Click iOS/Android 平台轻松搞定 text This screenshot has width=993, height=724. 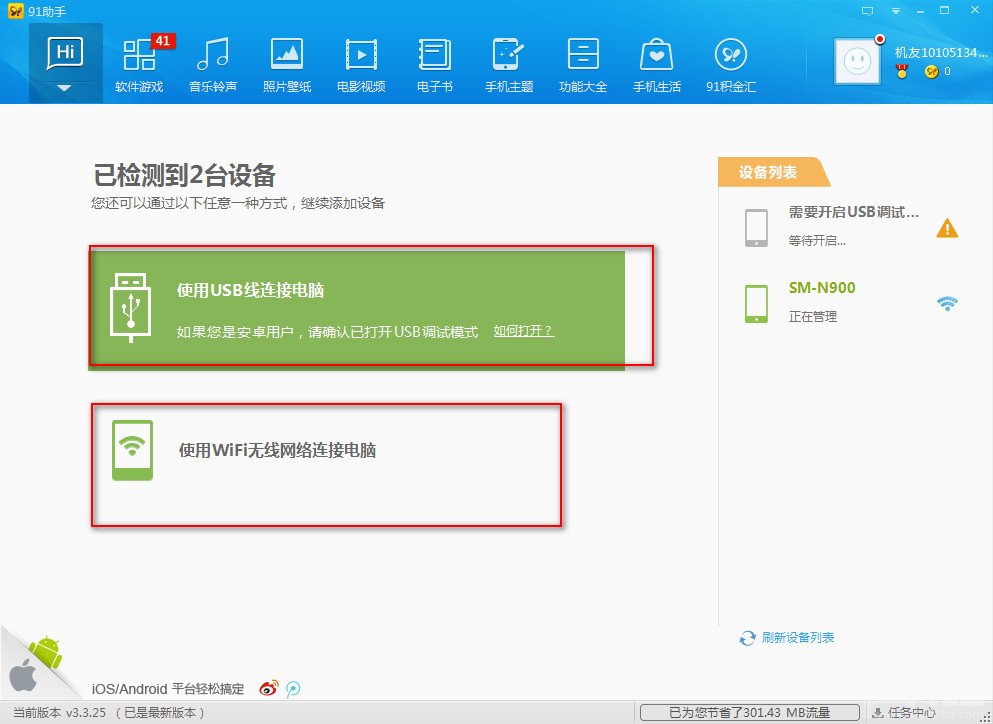168,689
